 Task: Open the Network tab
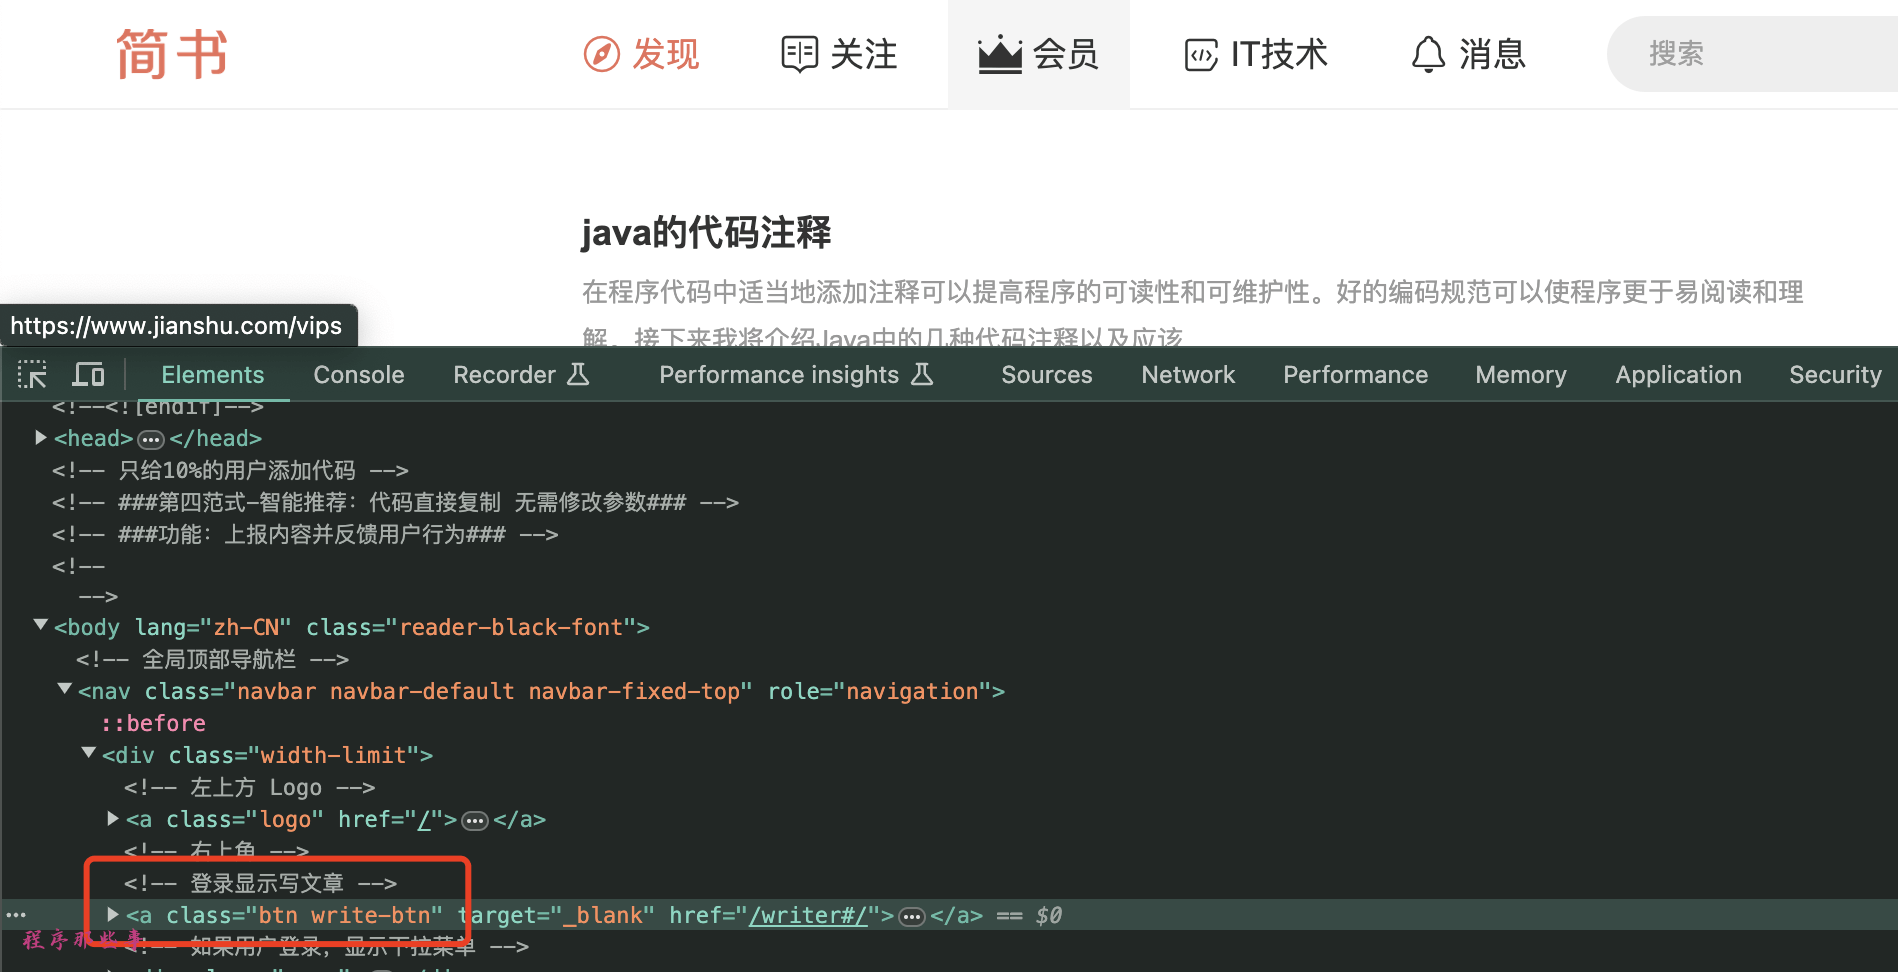(1187, 375)
